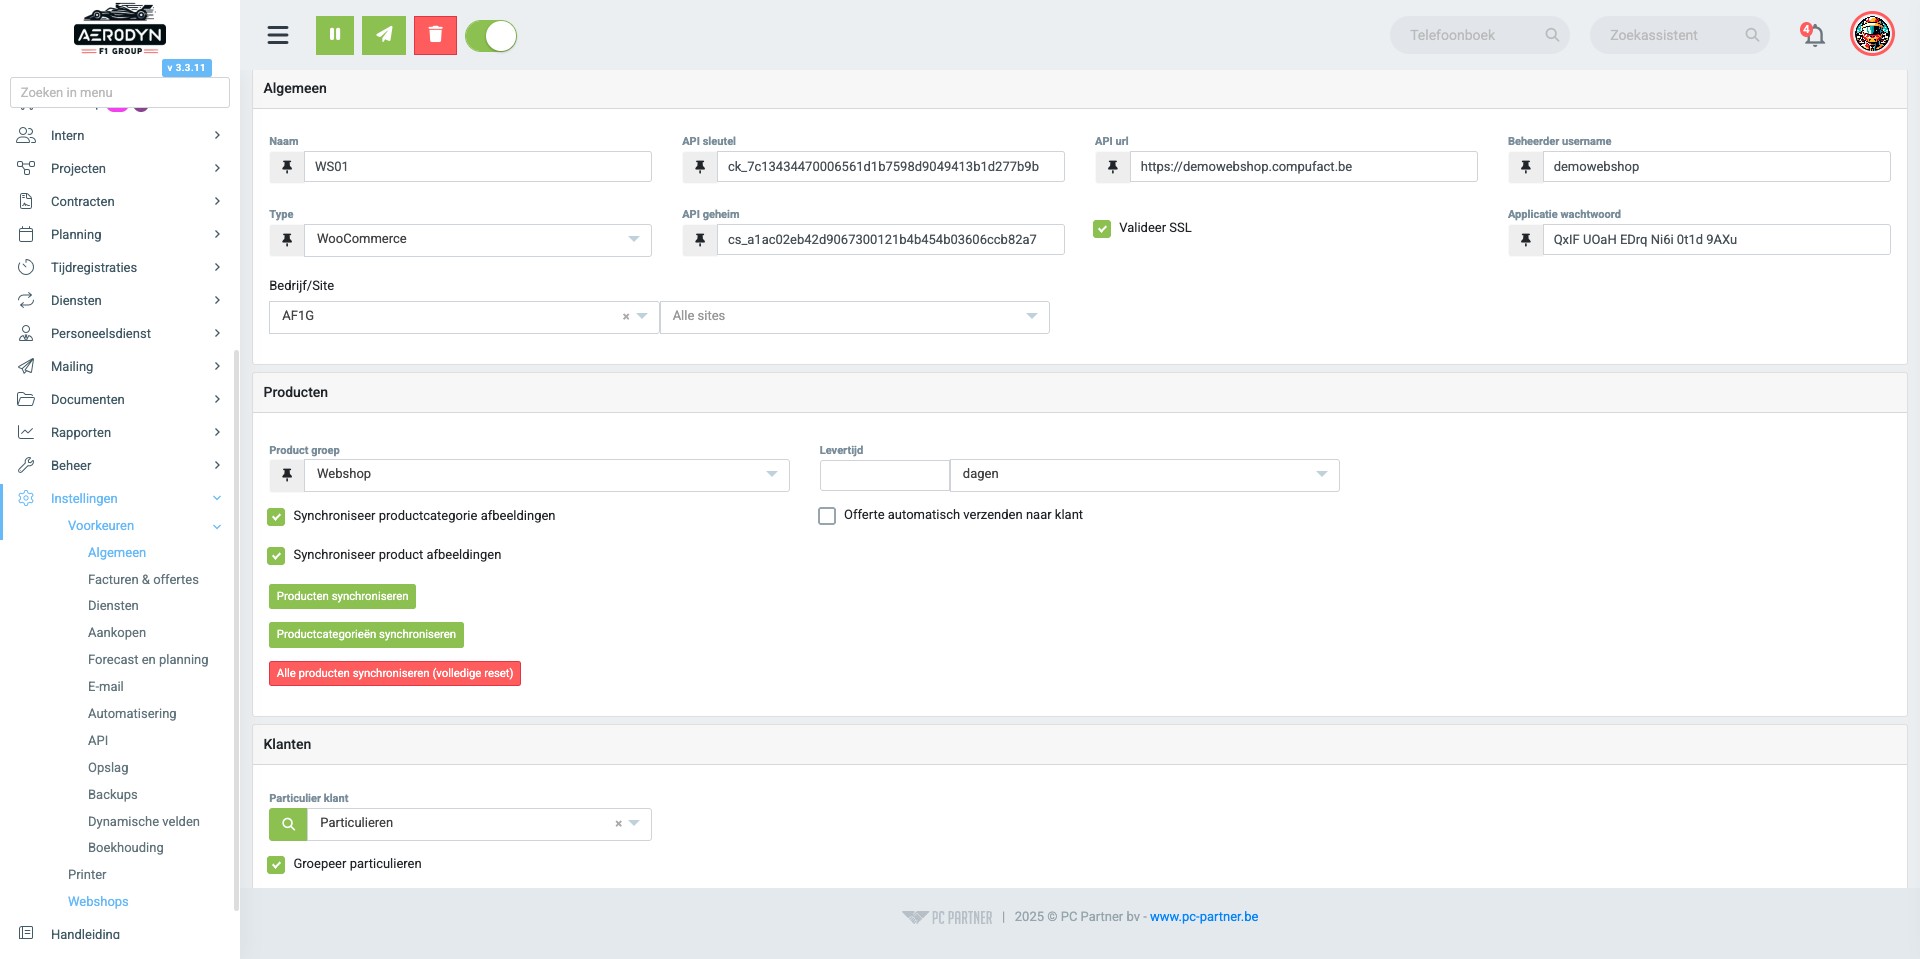Open Aankopen preferences

click(x=117, y=632)
